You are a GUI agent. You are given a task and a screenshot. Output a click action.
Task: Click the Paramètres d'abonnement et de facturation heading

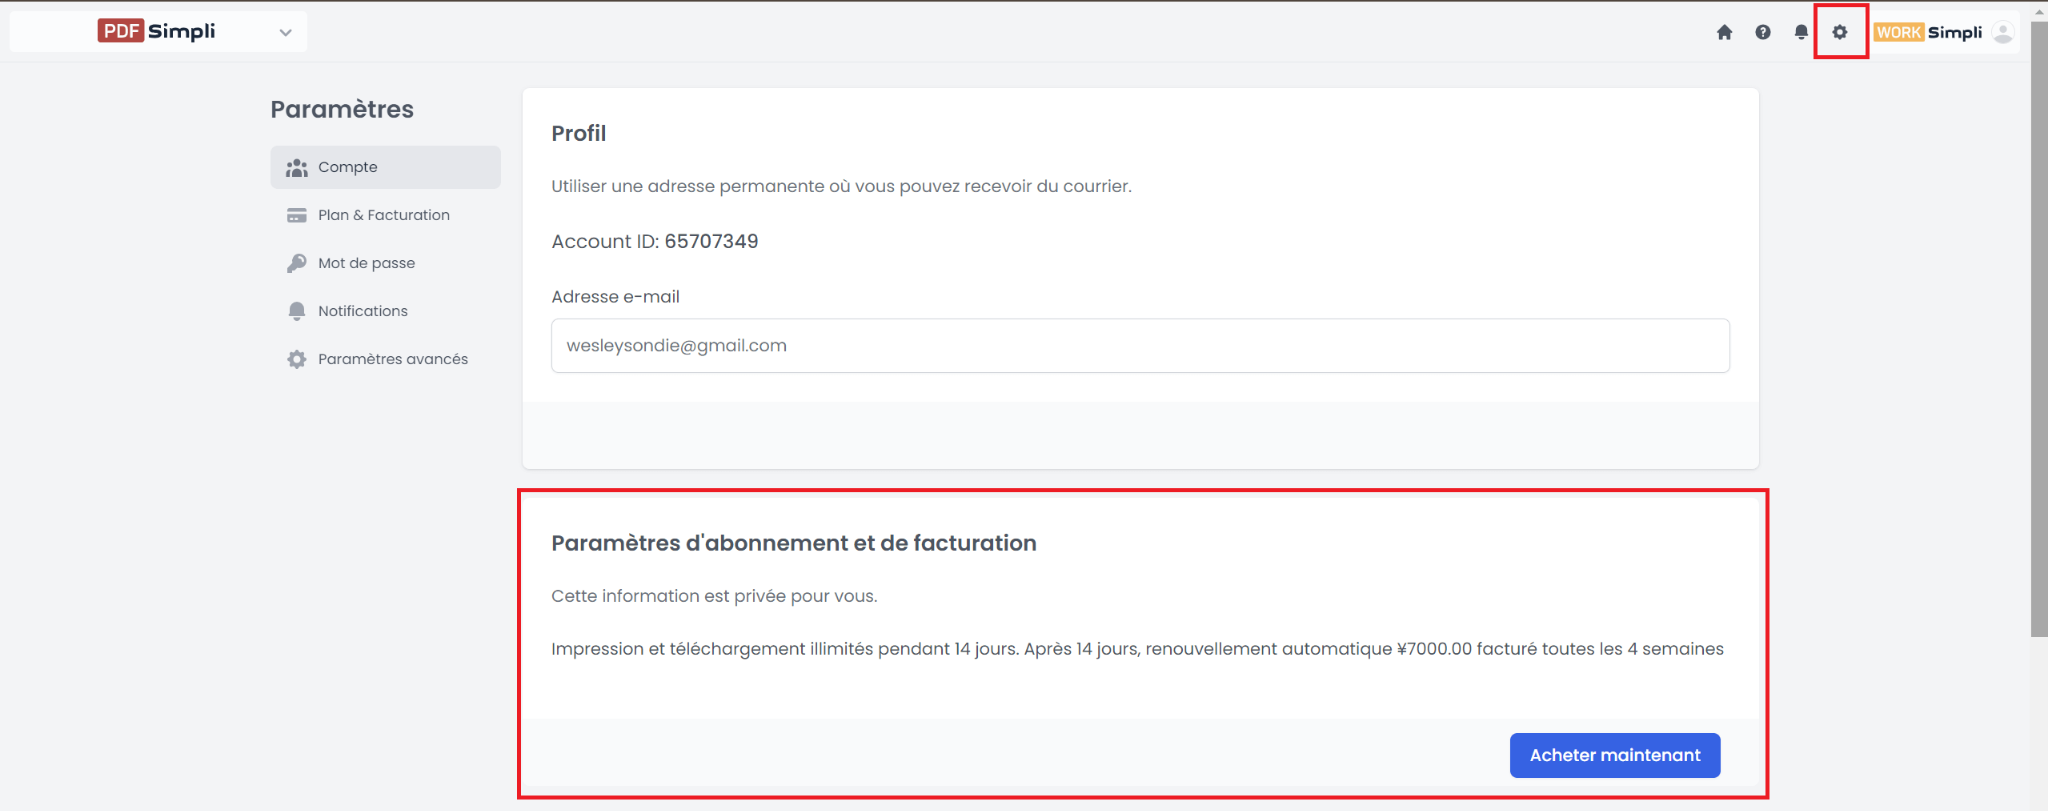click(794, 543)
